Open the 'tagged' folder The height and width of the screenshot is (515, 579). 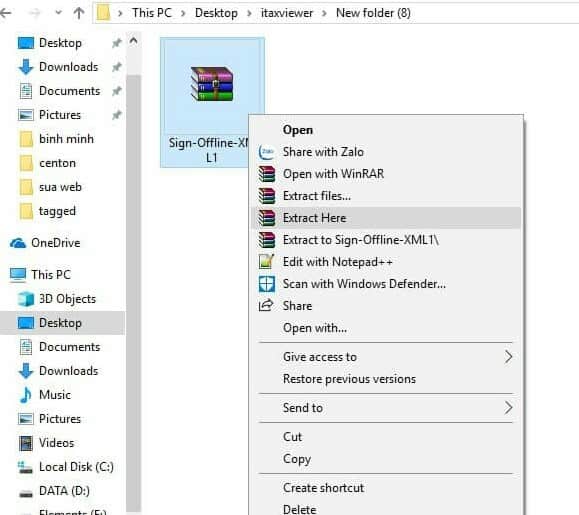click(47, 211)
